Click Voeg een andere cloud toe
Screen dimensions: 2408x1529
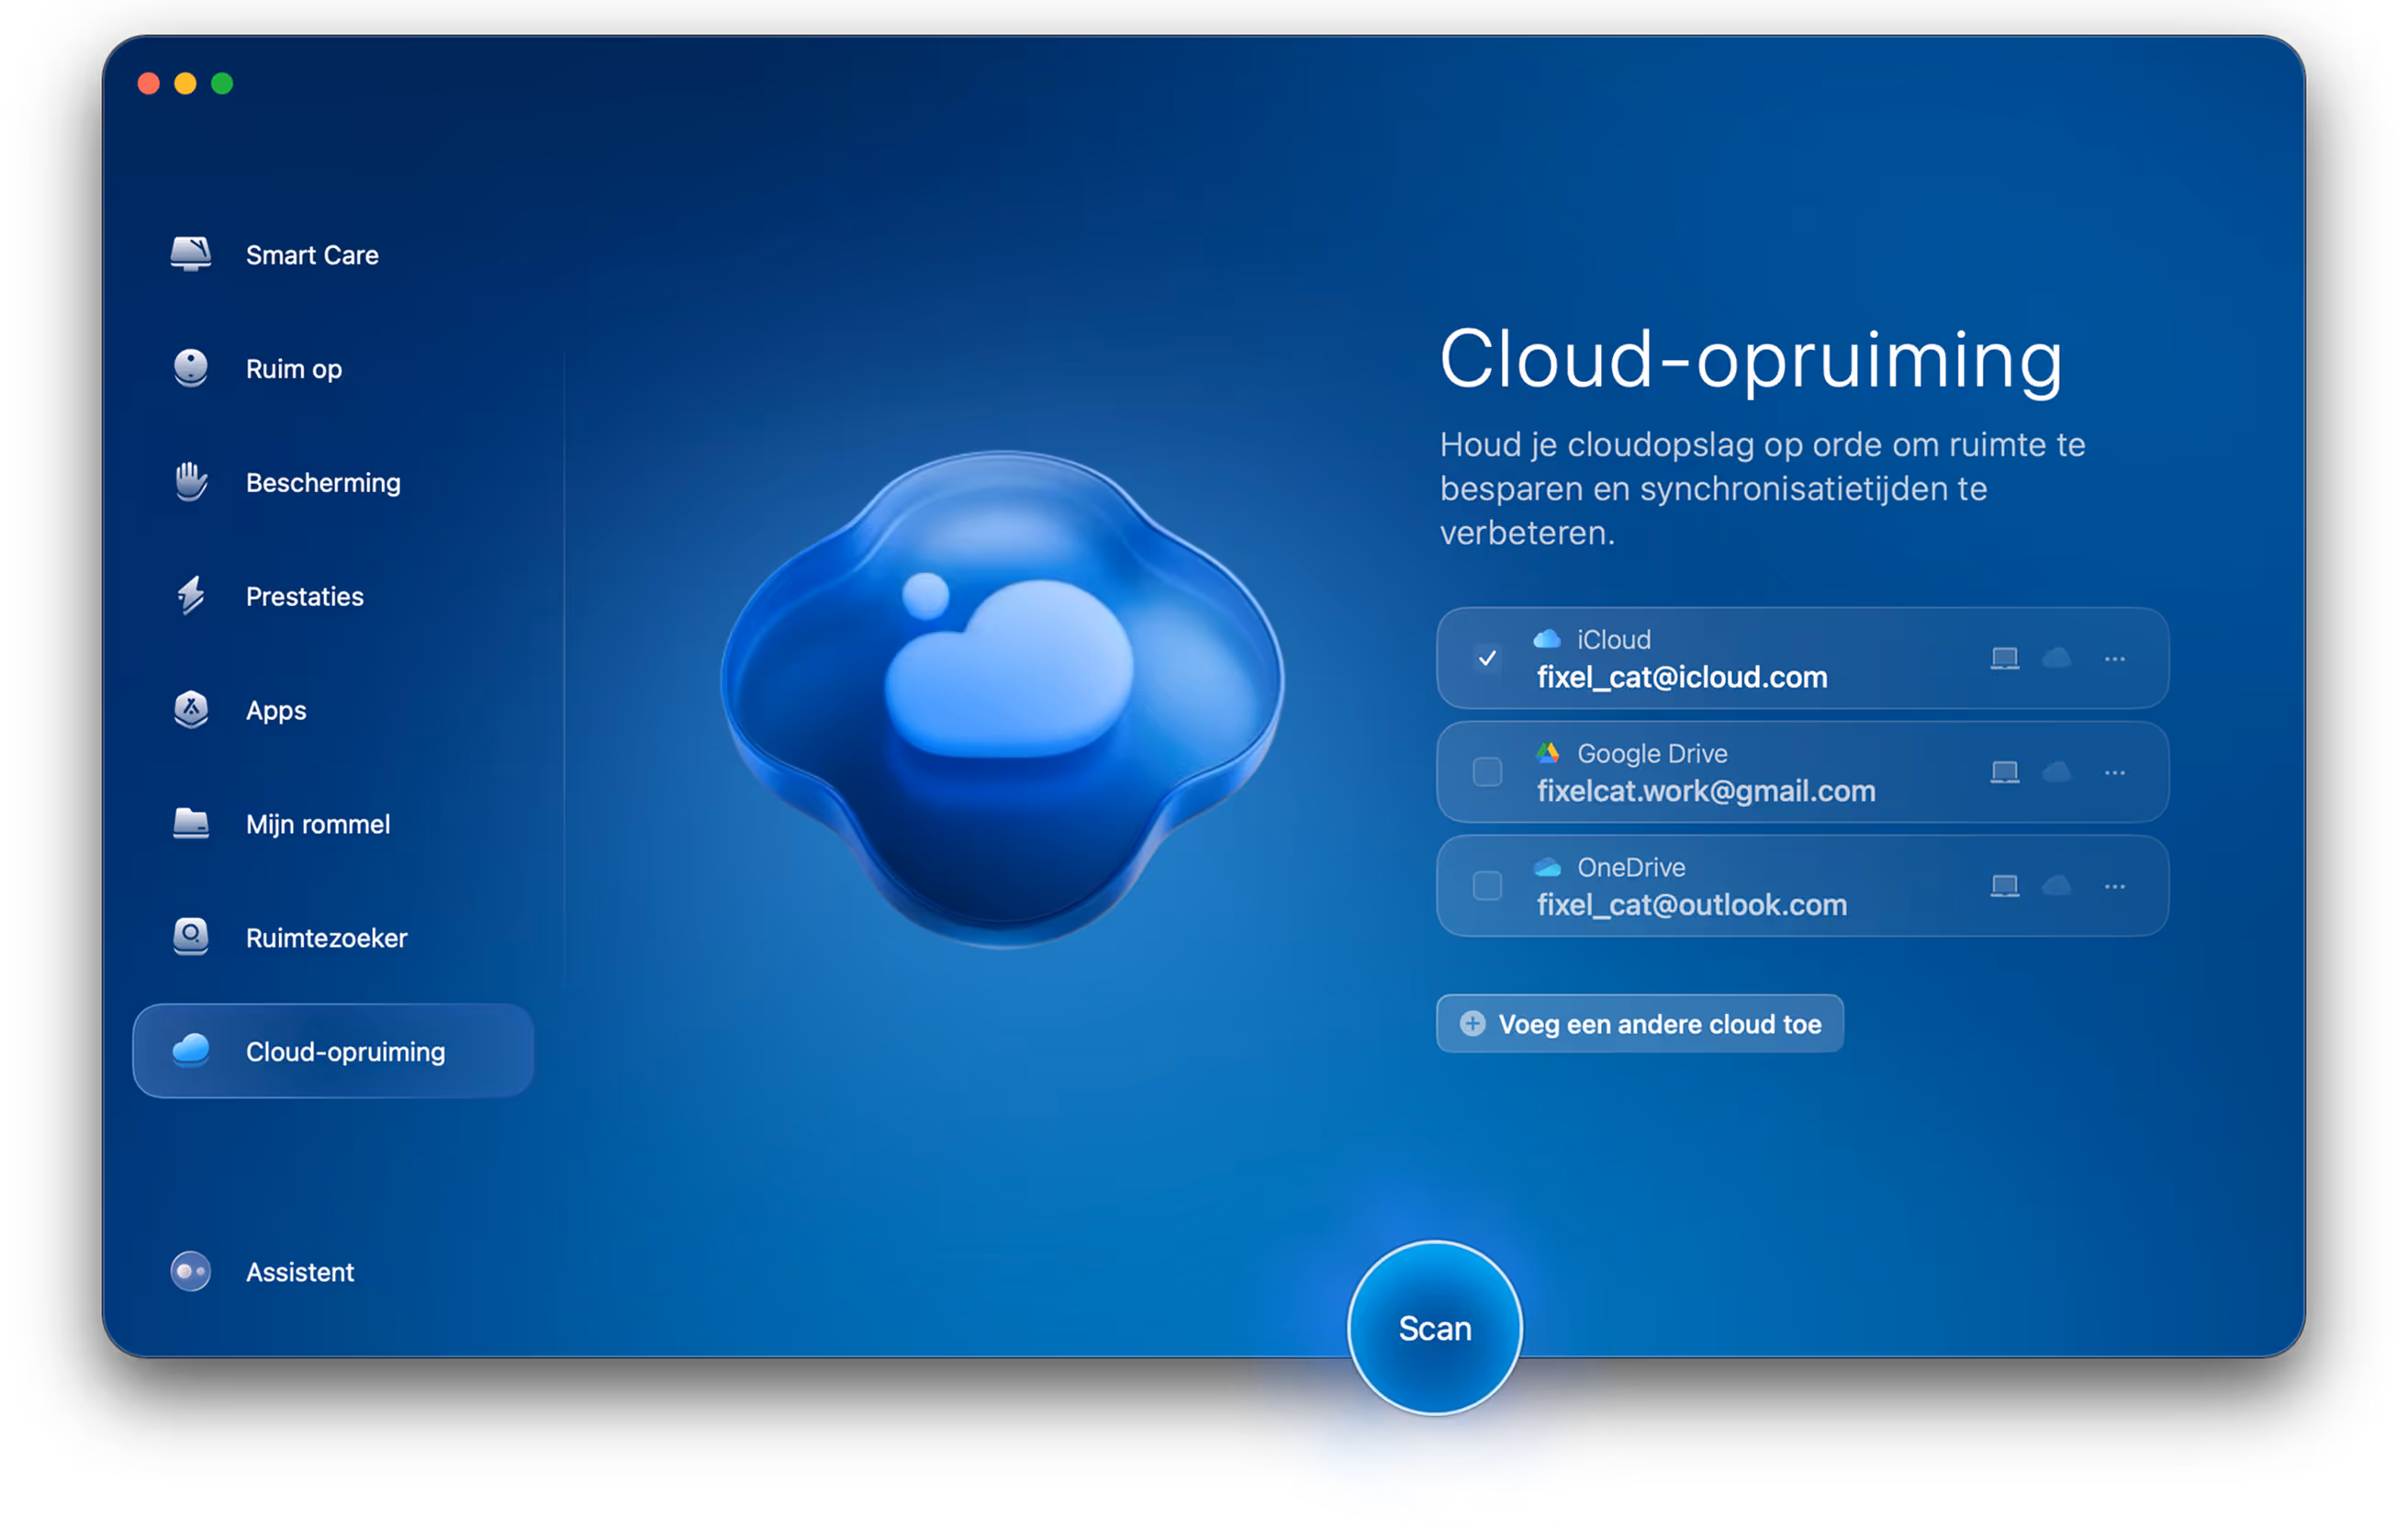click(1640, 1024)
